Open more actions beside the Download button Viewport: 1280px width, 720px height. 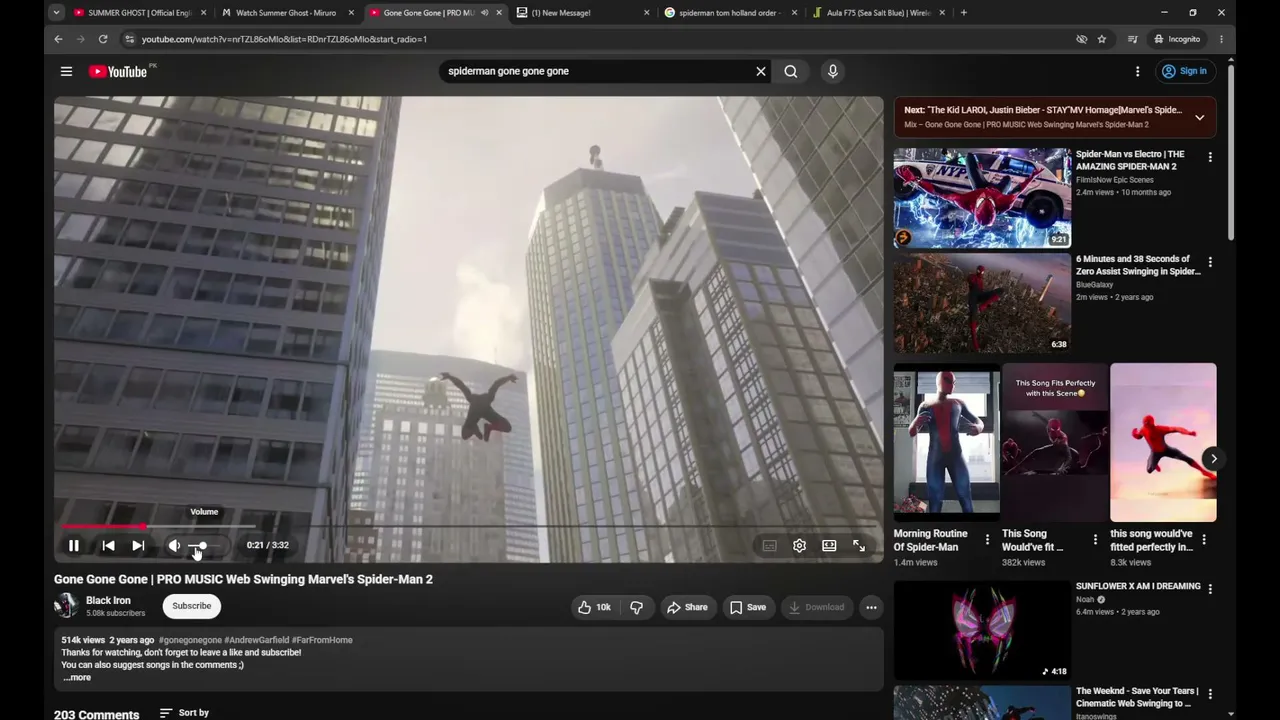click(871, 607)
